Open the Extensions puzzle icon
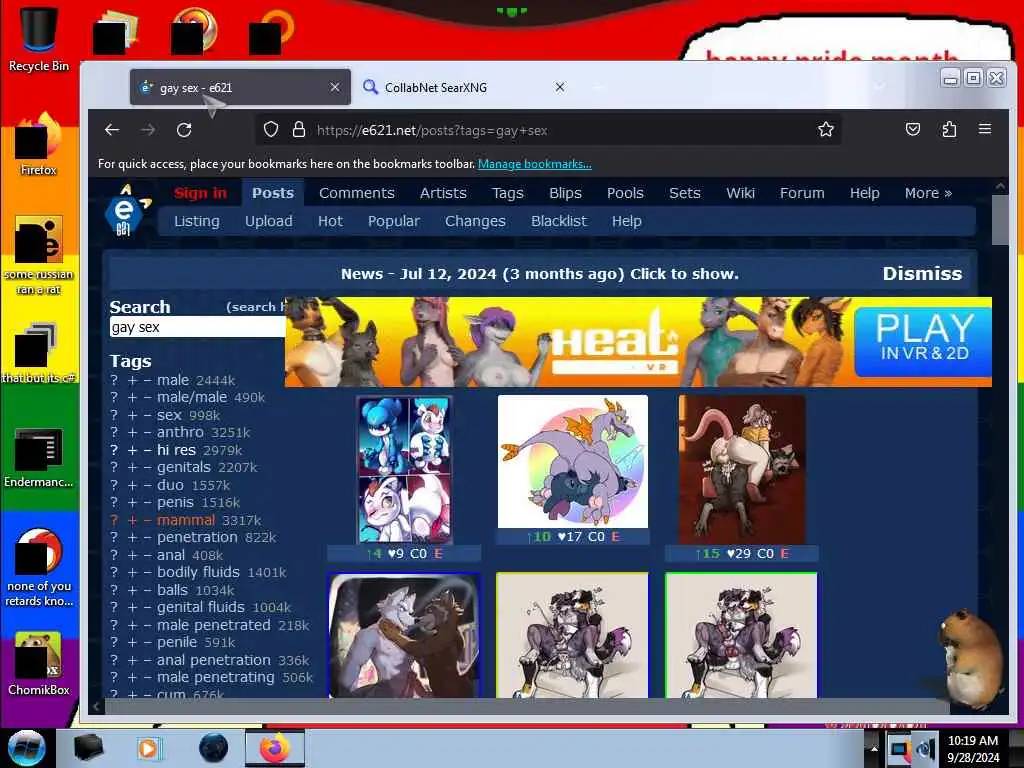 point(949,129)
